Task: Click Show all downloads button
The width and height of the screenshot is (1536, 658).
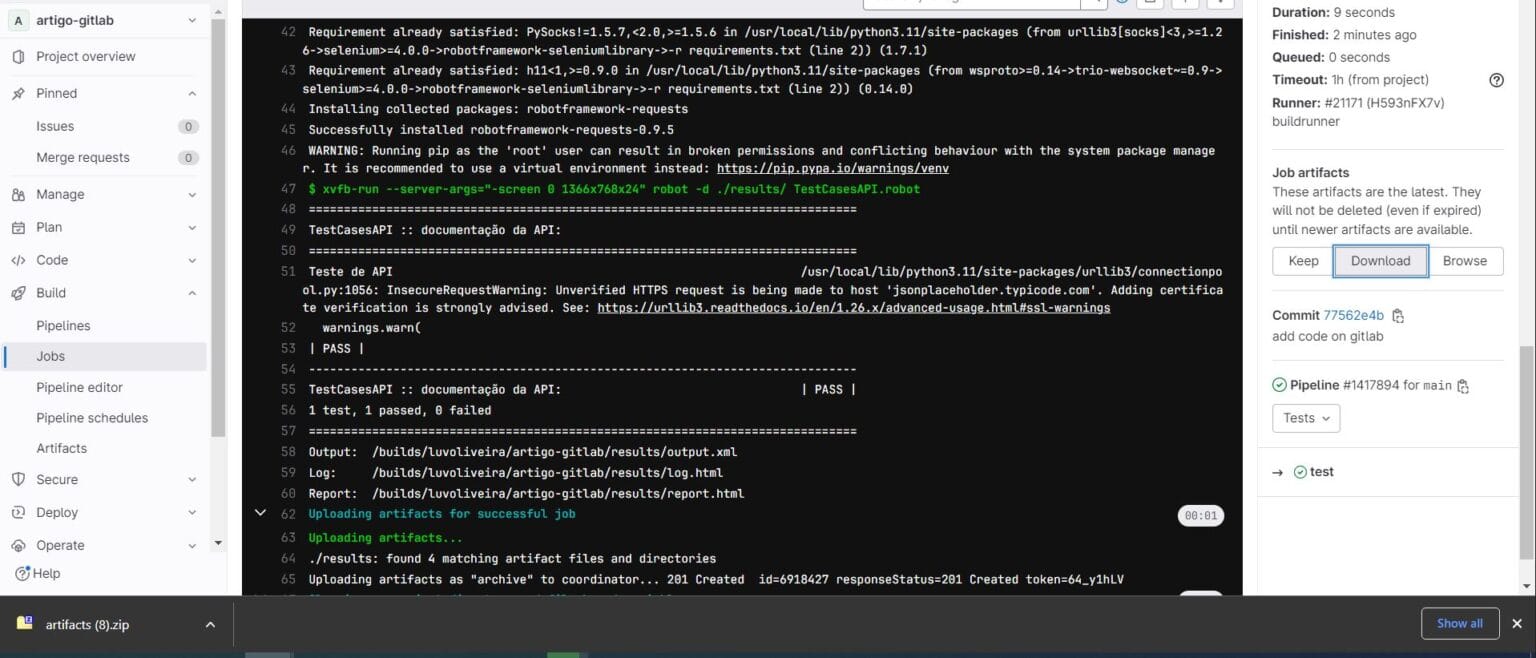Action: 1460,622
